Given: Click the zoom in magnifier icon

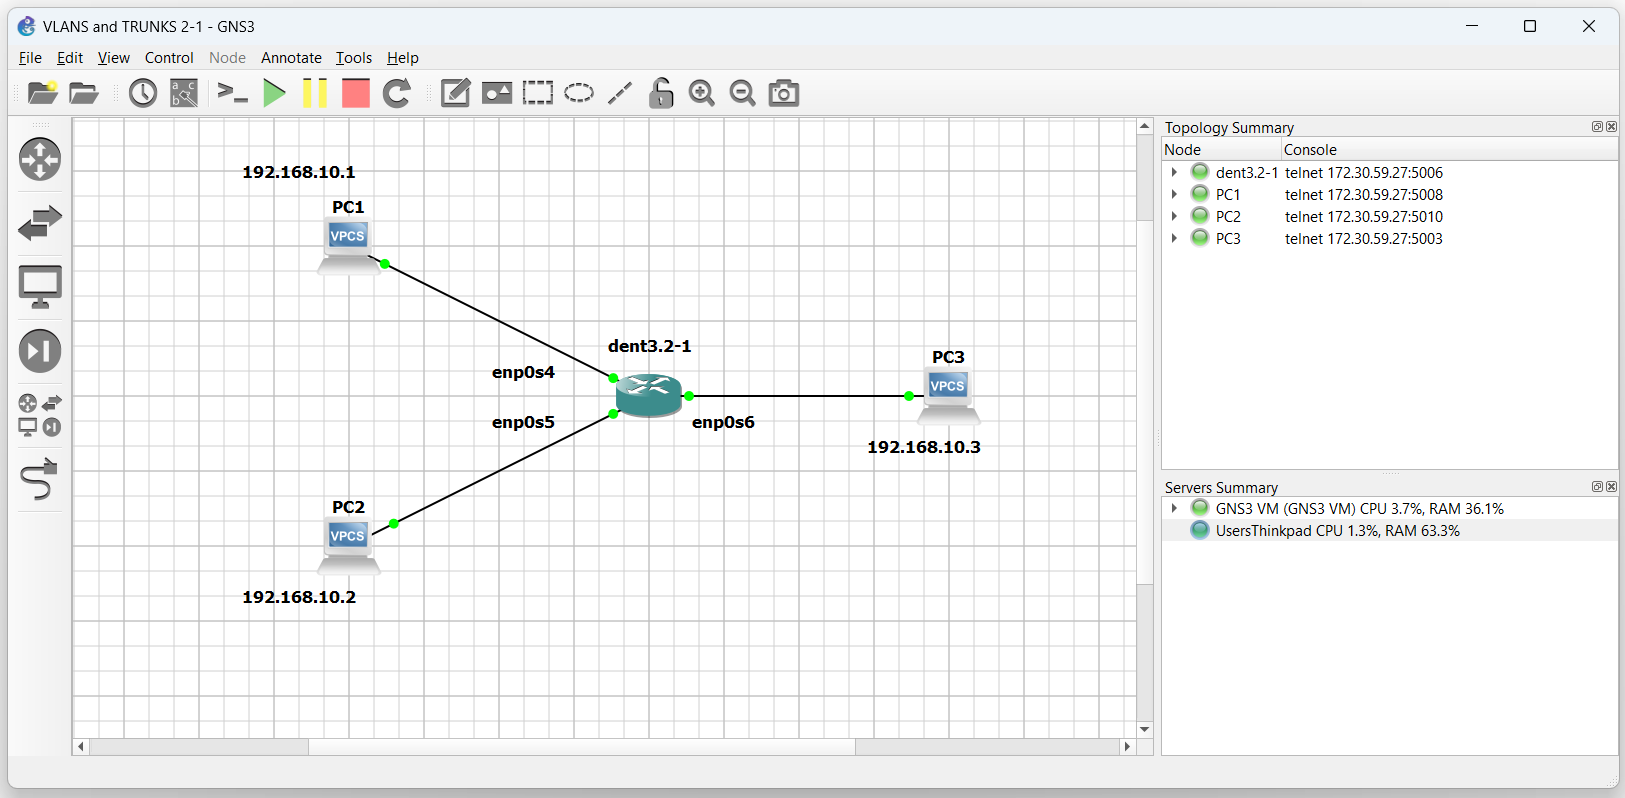Looking at the screenshot, I should 702,93.
